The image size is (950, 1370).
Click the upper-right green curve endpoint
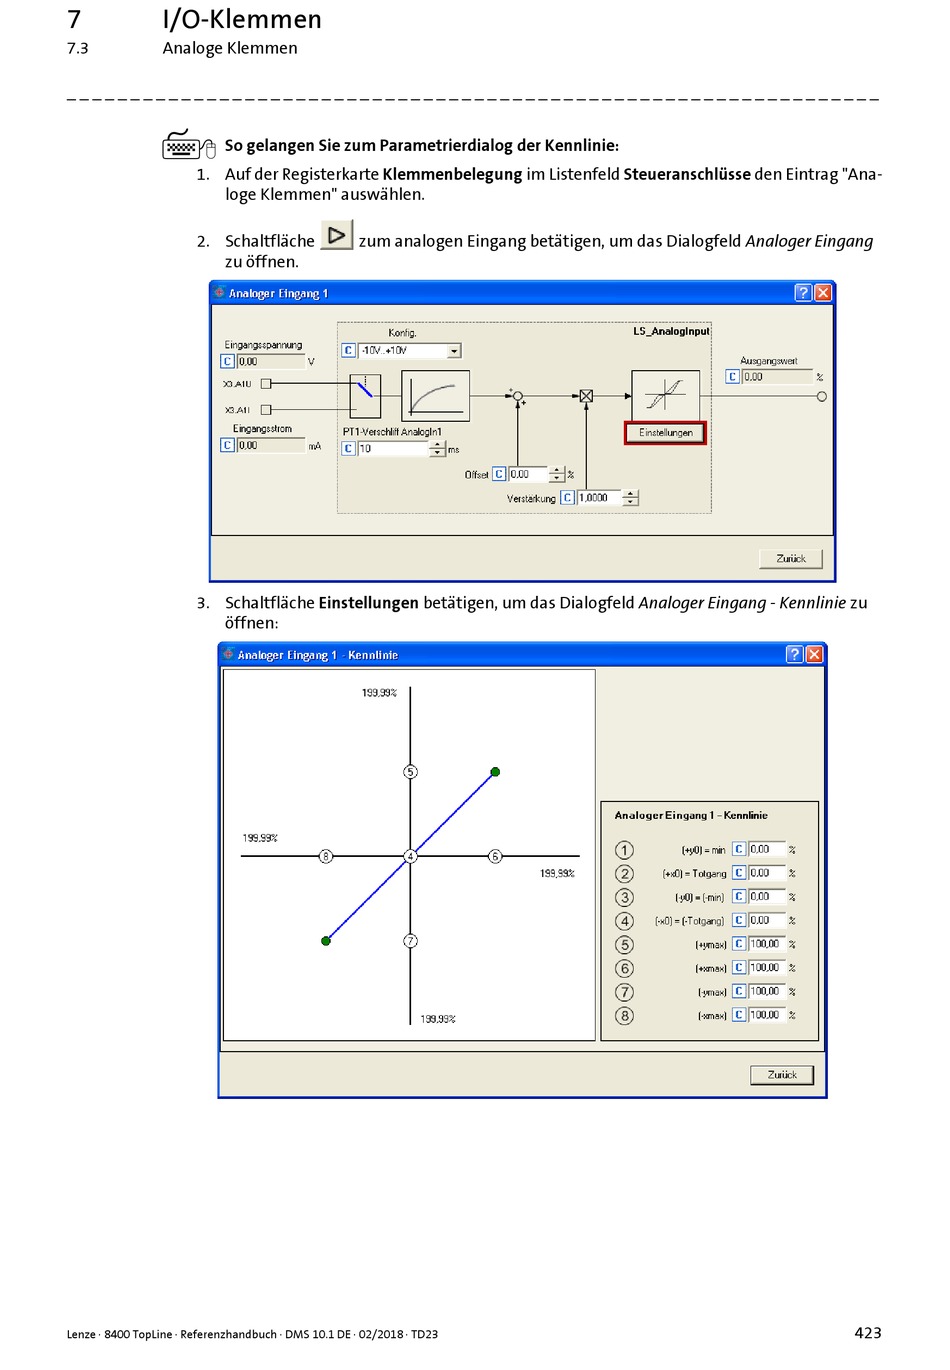click(x=495, y=772)
